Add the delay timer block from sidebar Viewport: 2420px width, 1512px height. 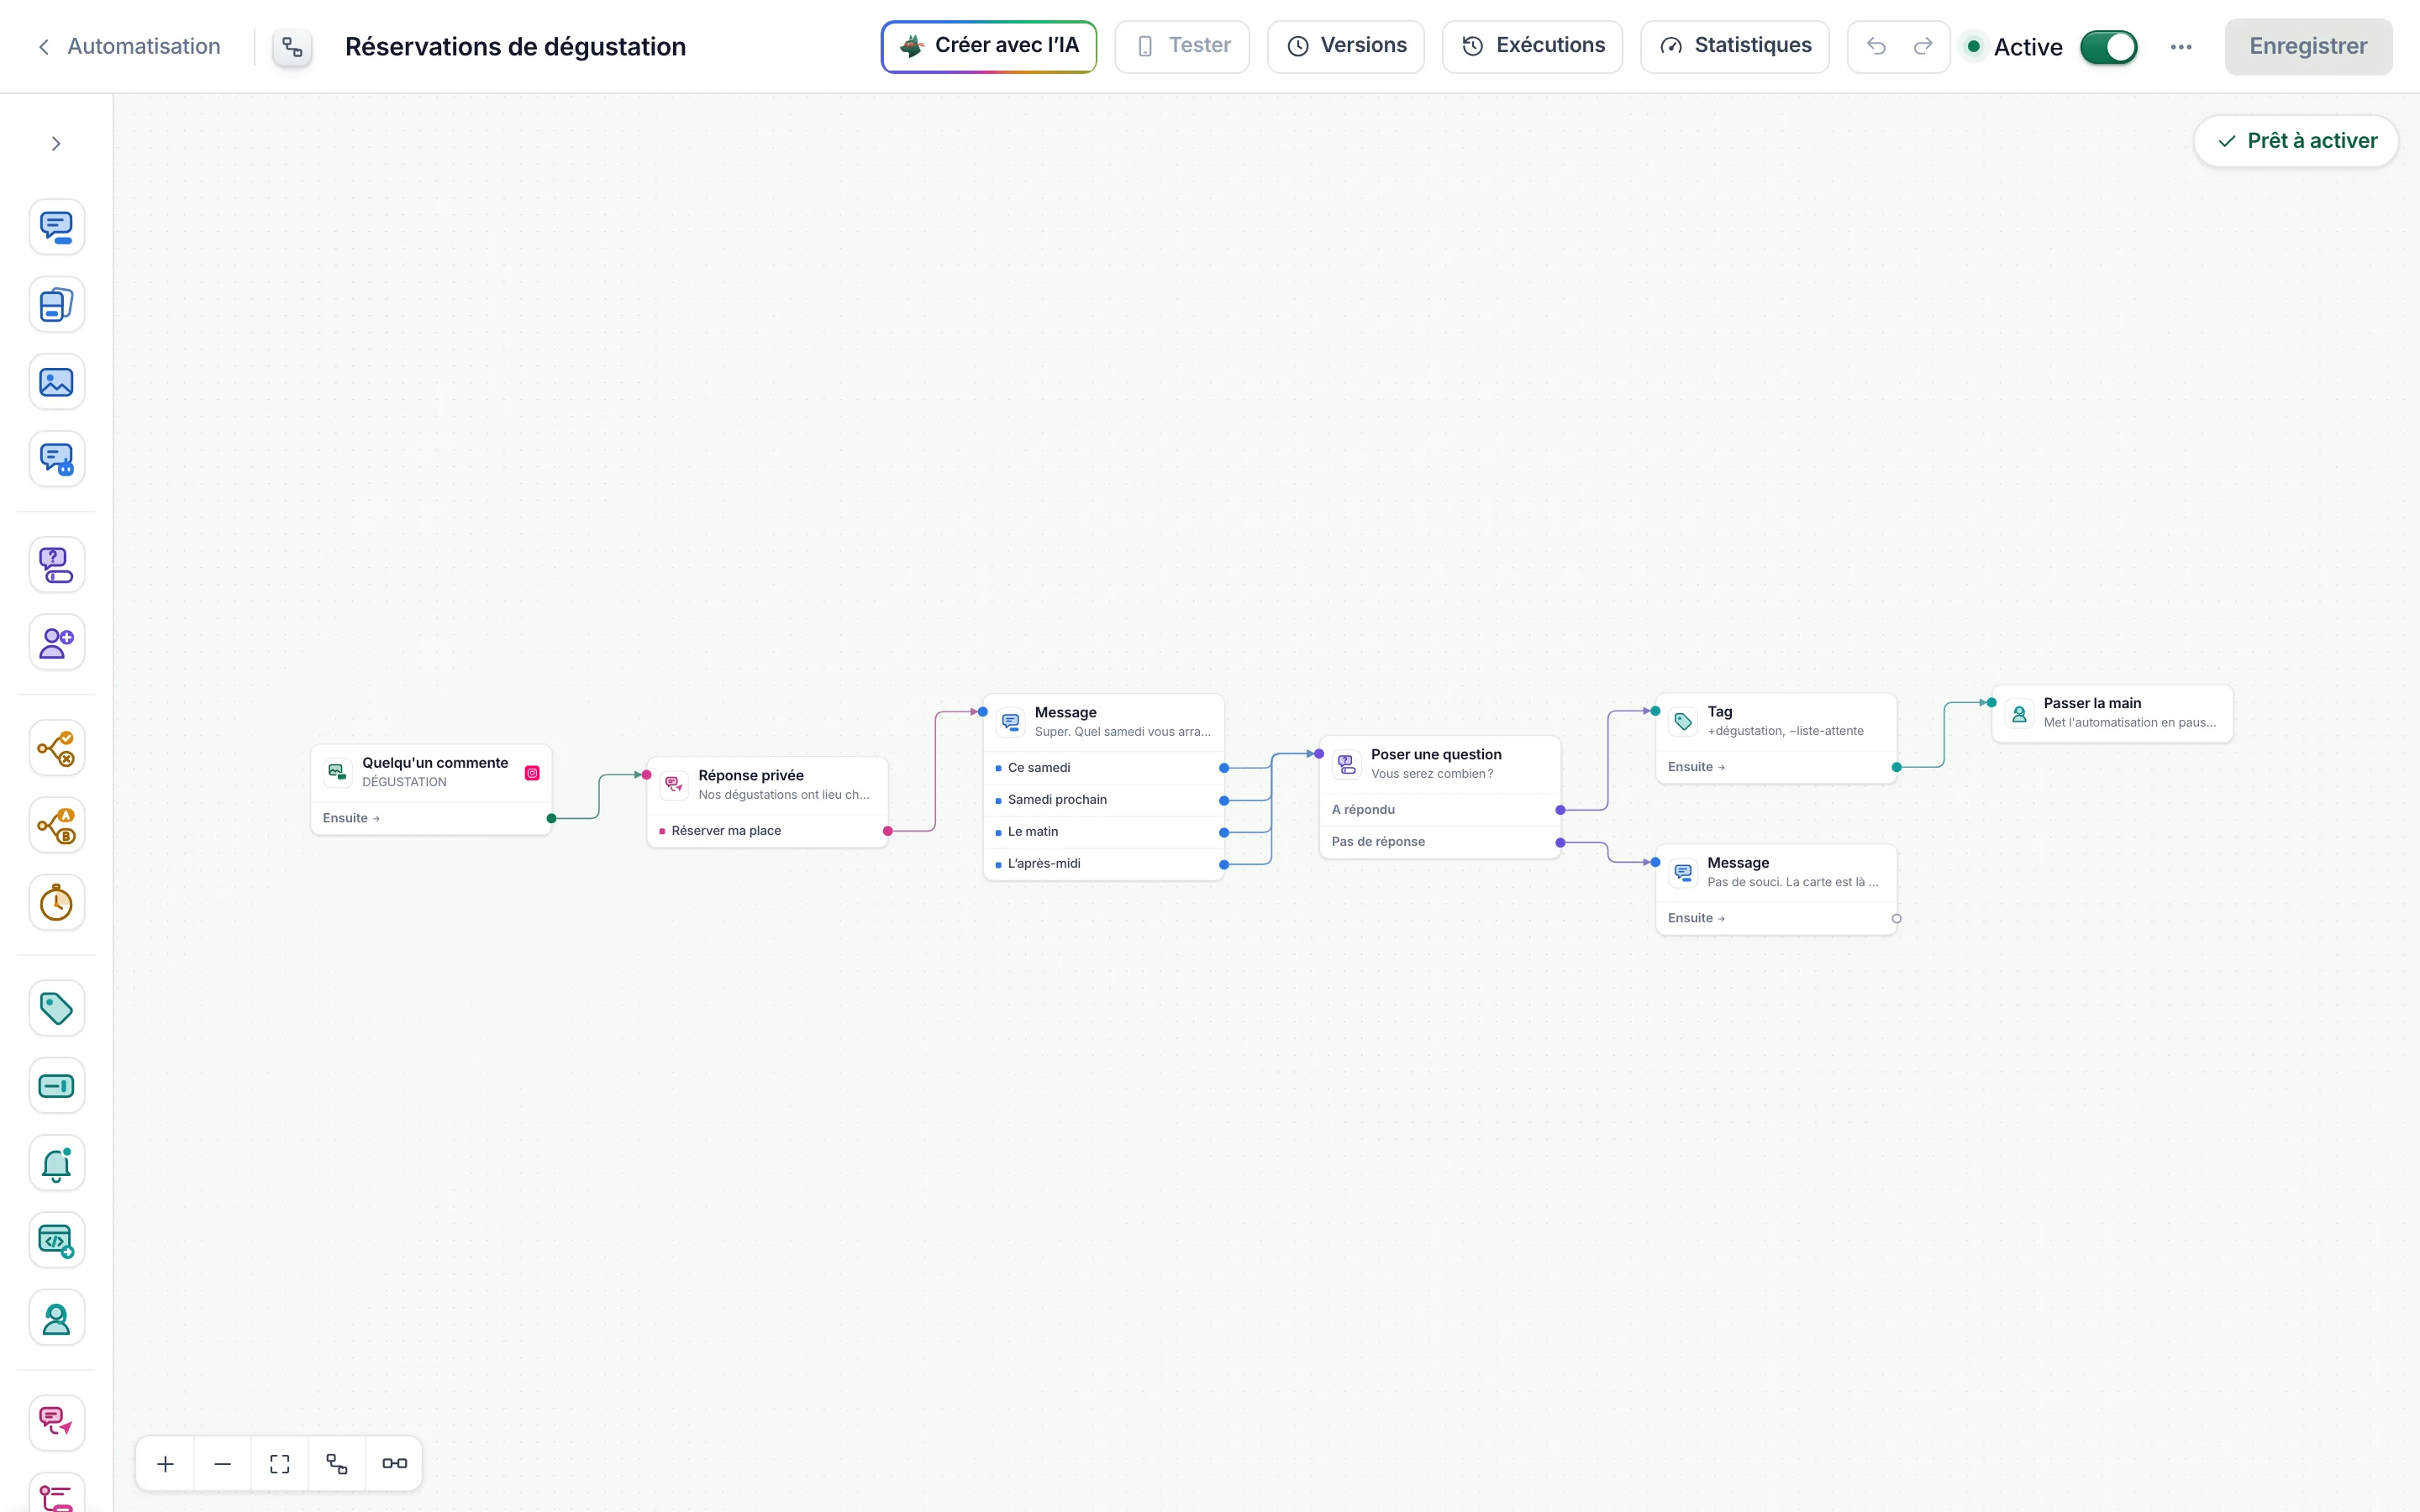click(x=57, y=903)
